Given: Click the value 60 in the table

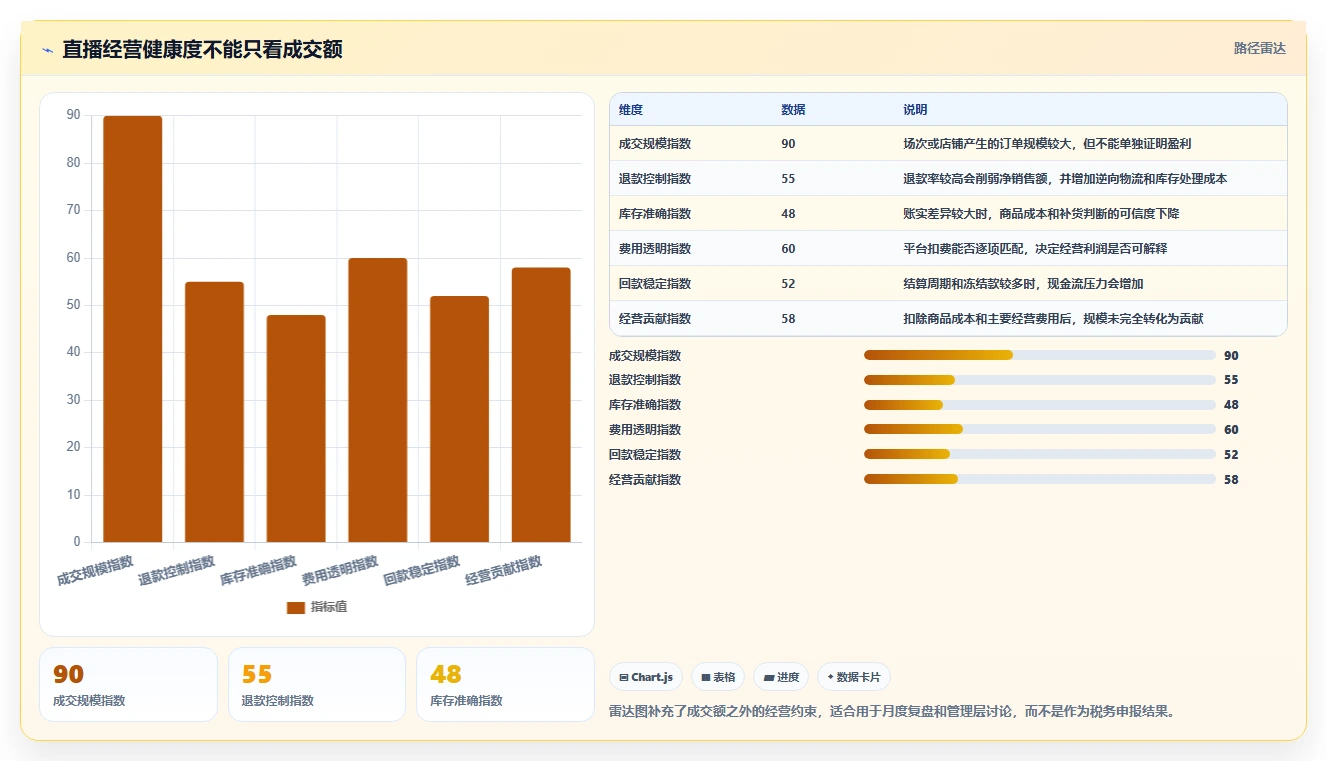Looking at the screenshot, I should click(788, 249).
